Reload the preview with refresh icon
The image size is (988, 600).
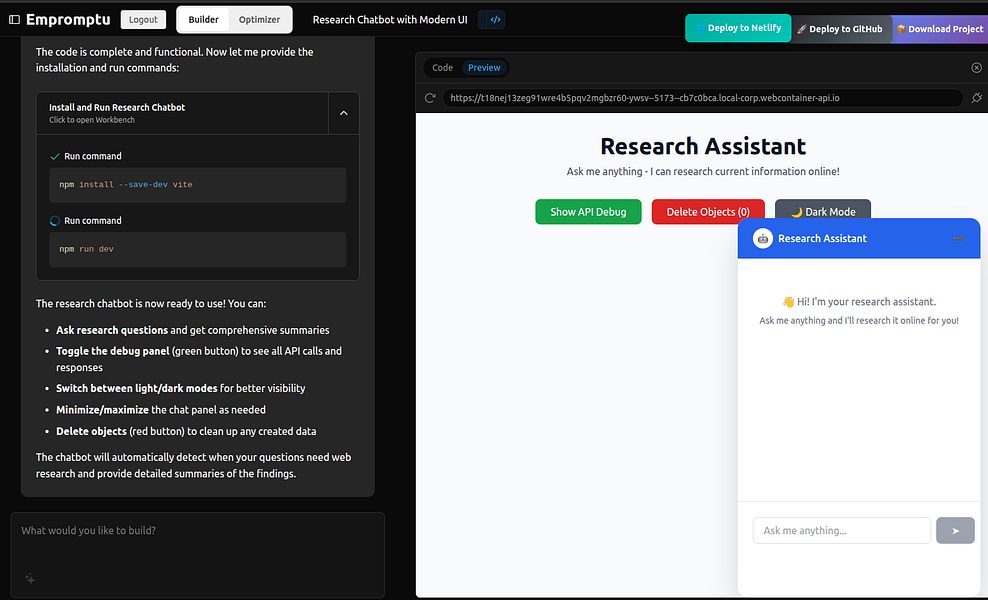[430, 98]
